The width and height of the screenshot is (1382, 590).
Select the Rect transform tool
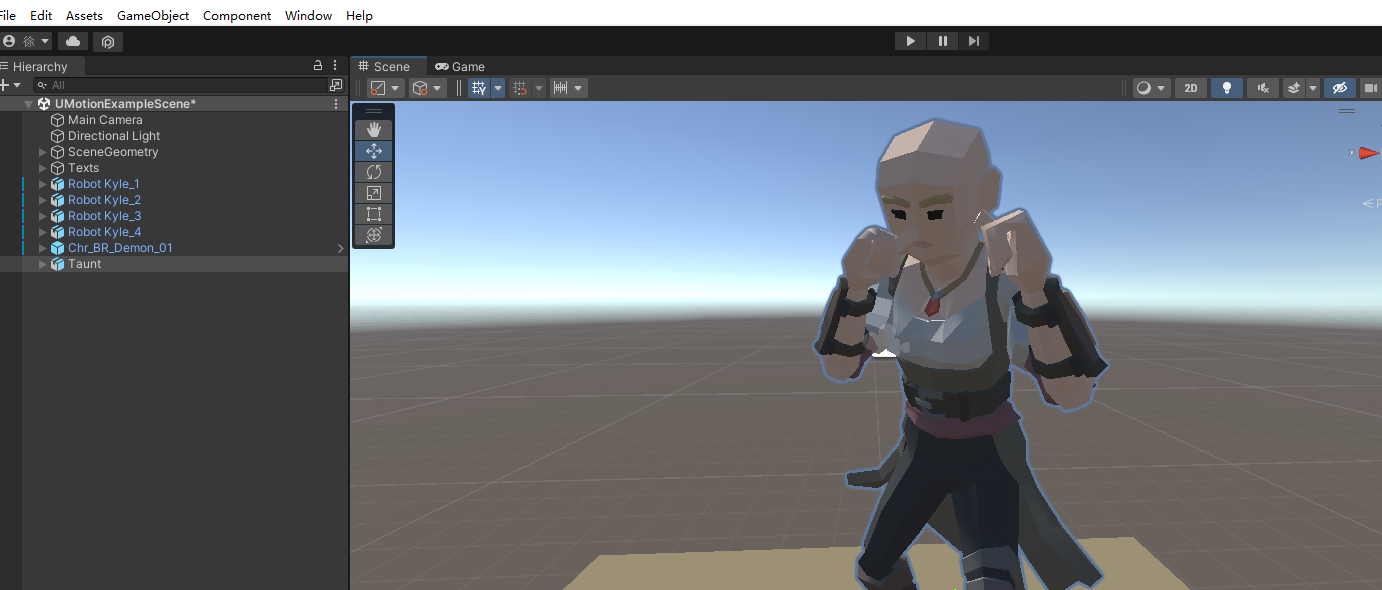pos(374,214)
